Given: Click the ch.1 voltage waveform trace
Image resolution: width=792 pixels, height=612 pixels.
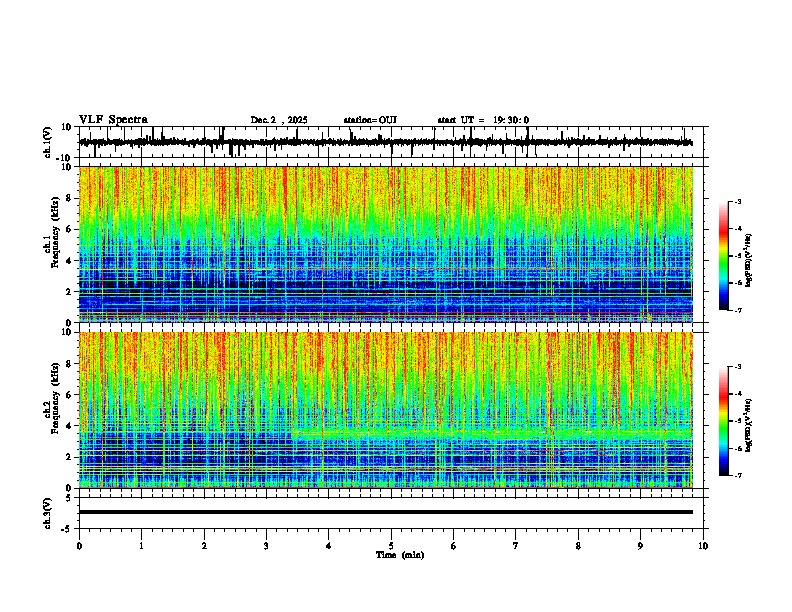Looking at the screenshot, I should tap(386, 143).
